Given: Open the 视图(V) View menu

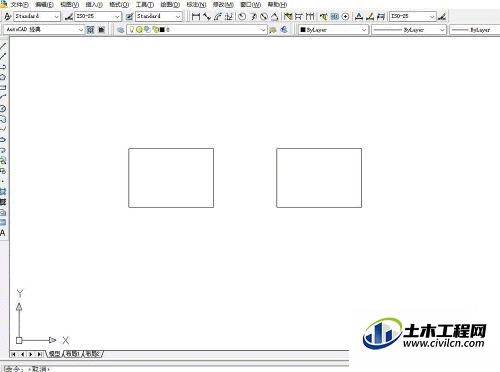Looking at the screenshot, I should [70, 4].
